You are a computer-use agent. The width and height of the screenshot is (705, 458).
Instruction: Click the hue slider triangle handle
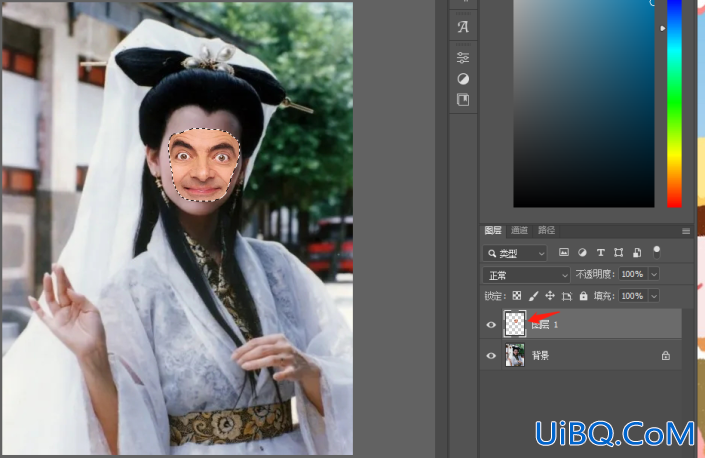(x=663, y=28)
